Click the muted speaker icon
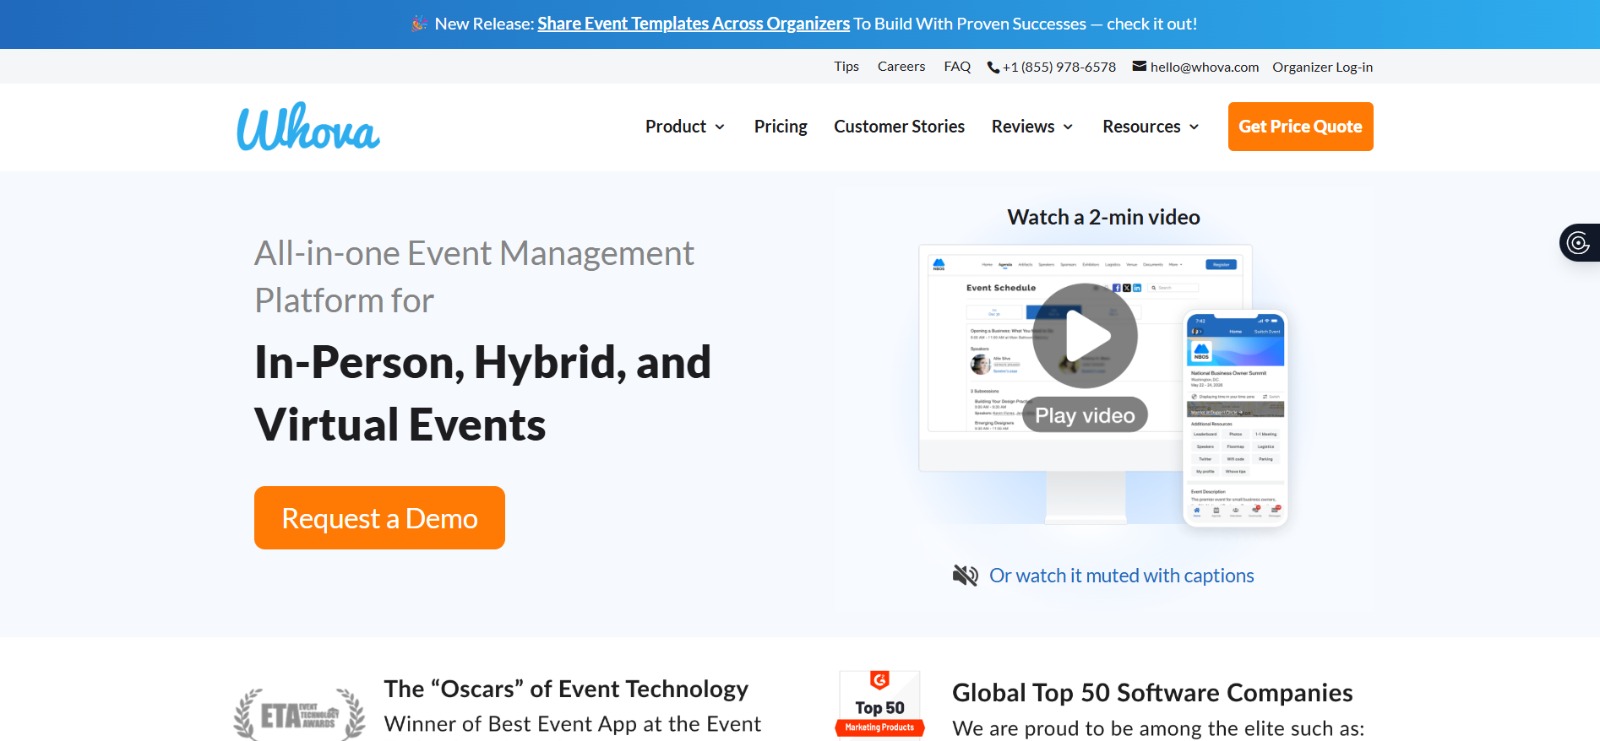This screenshot has width=1600, height=741. point(965,576)
